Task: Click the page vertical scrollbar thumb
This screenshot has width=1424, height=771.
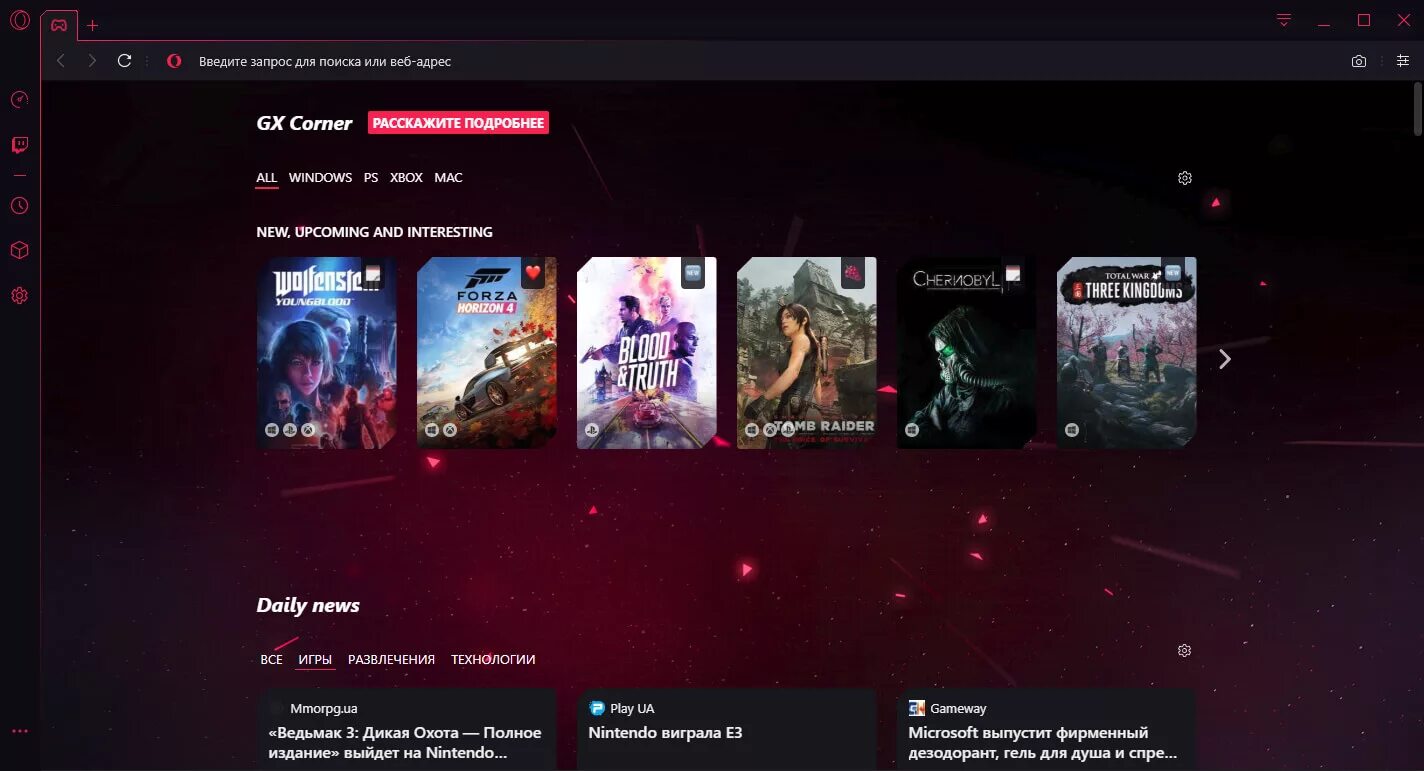Action: coord(1418,108)
